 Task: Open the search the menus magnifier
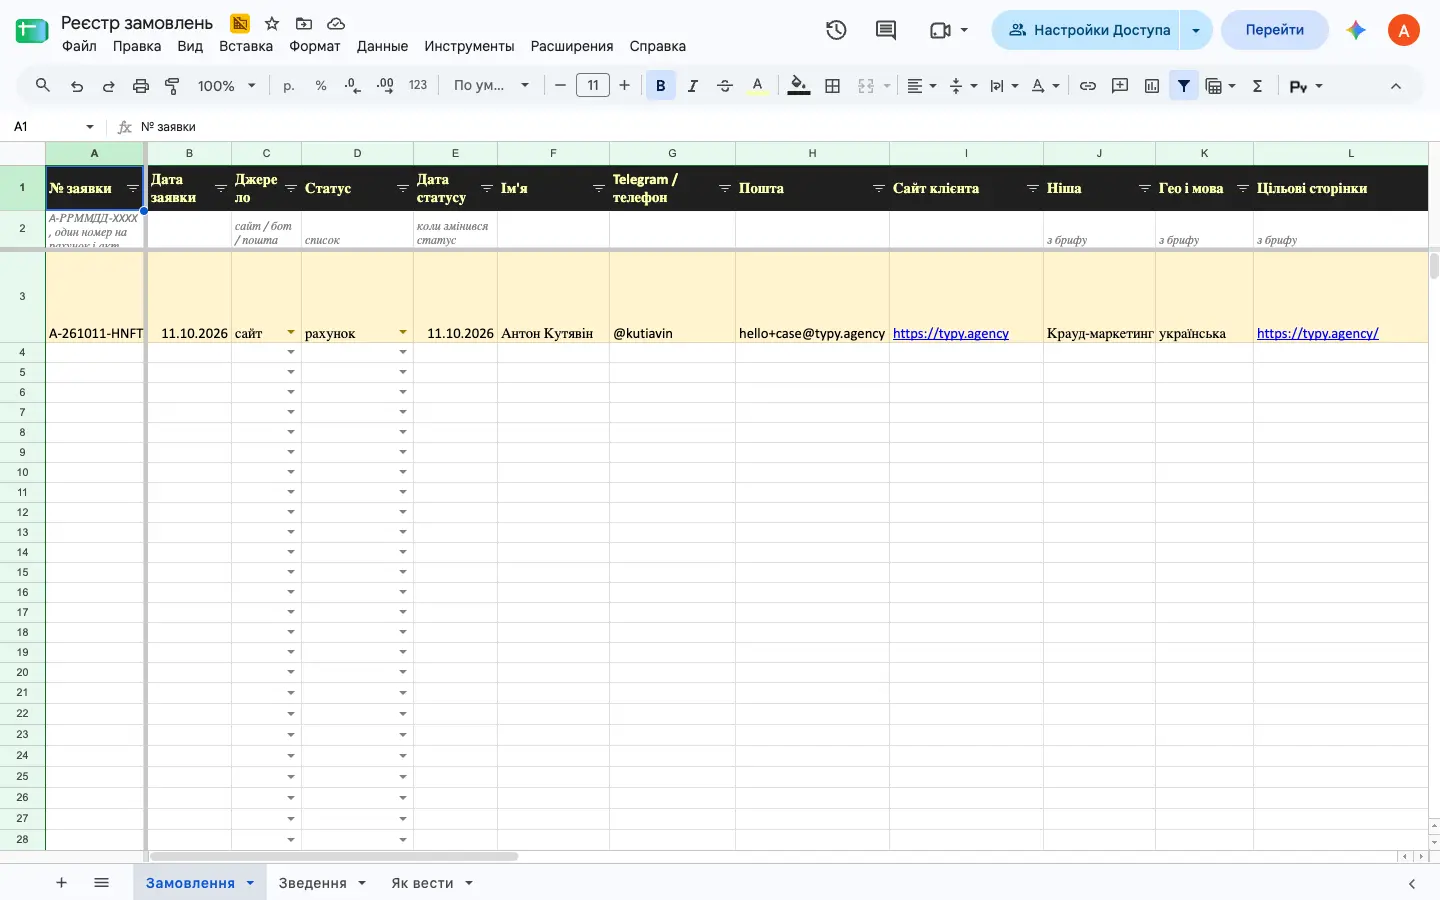pyautogui.click(x=43, y=86)
